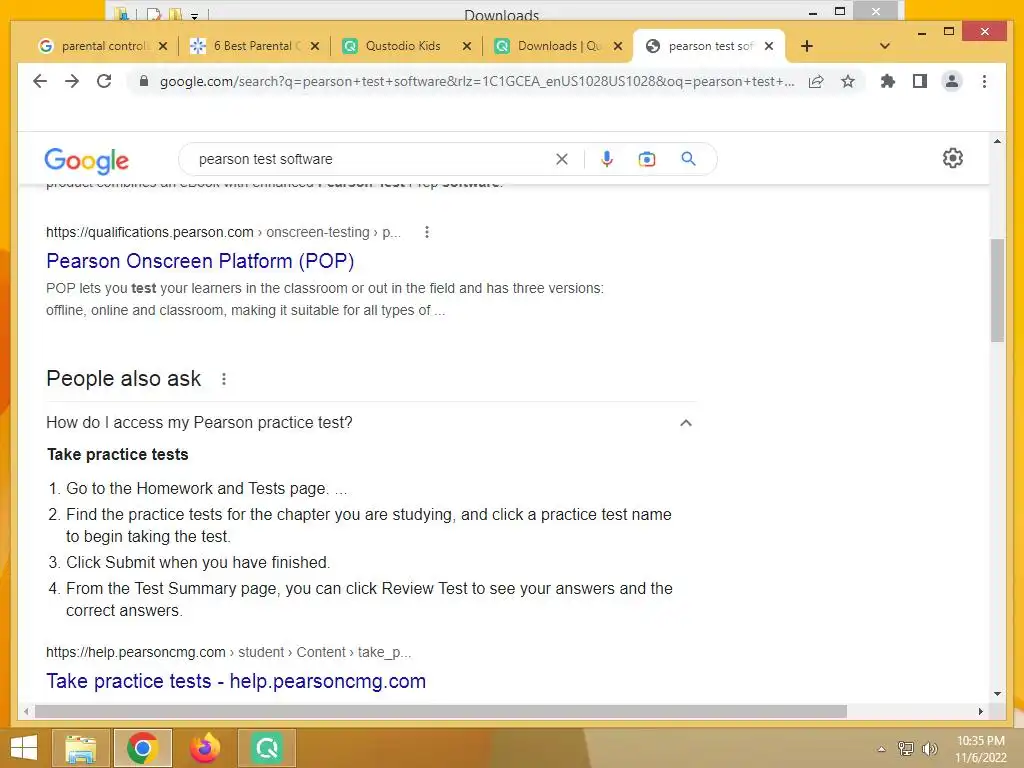
Task: Show hidden system tray icons
Action: click(x=882, y=749)
